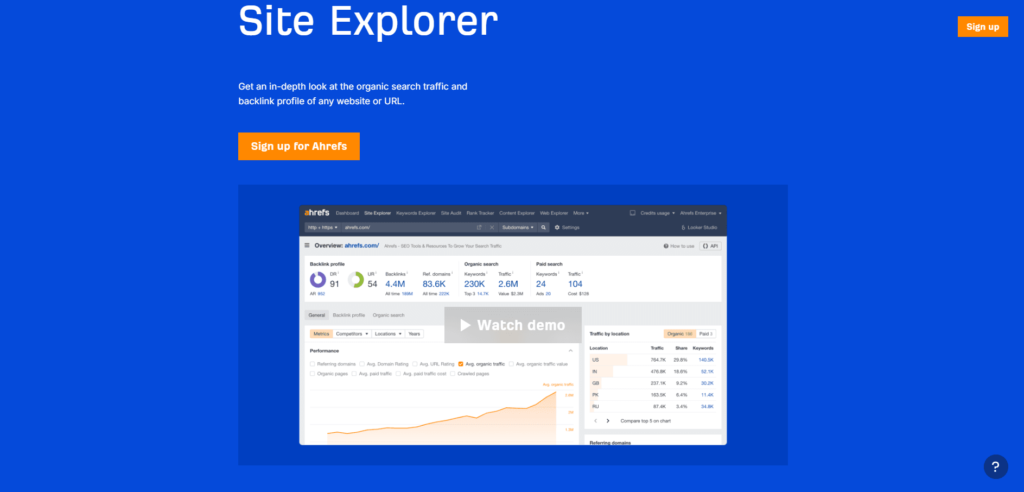
Task: Click the search magnifier icon in demo
Action: (543, 227)
